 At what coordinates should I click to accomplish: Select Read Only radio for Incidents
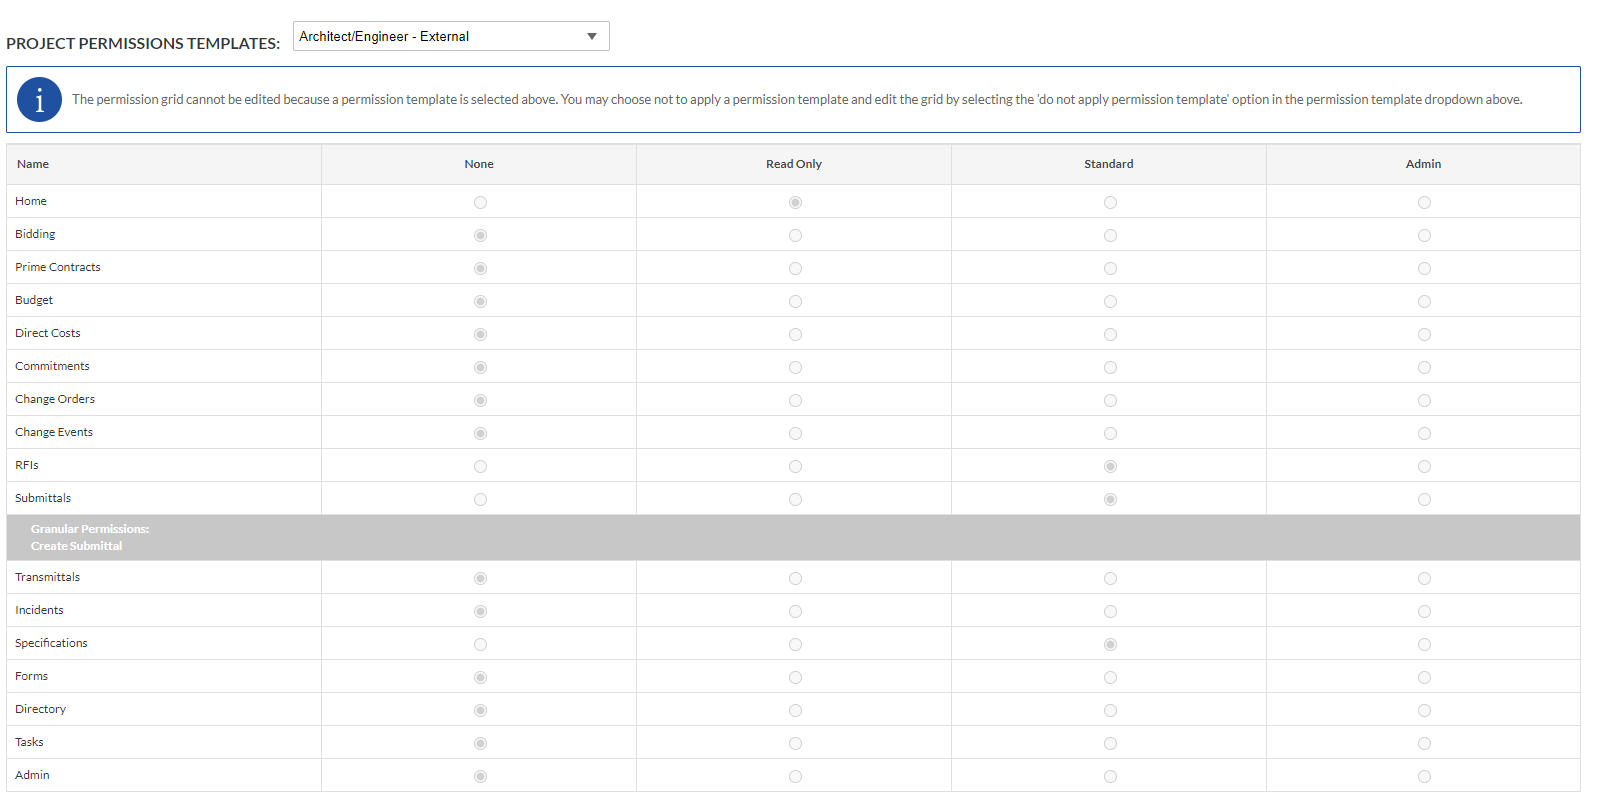795,611
